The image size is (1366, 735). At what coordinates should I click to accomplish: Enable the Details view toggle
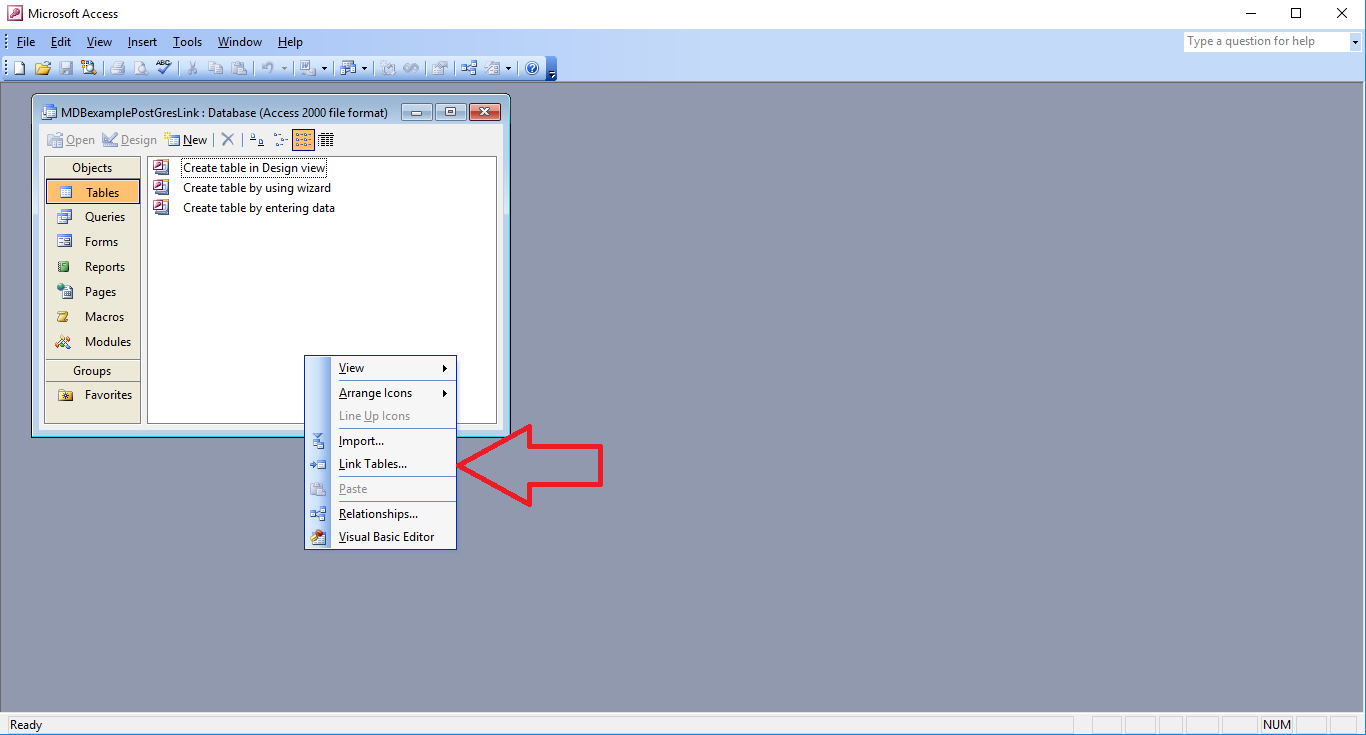326,140
